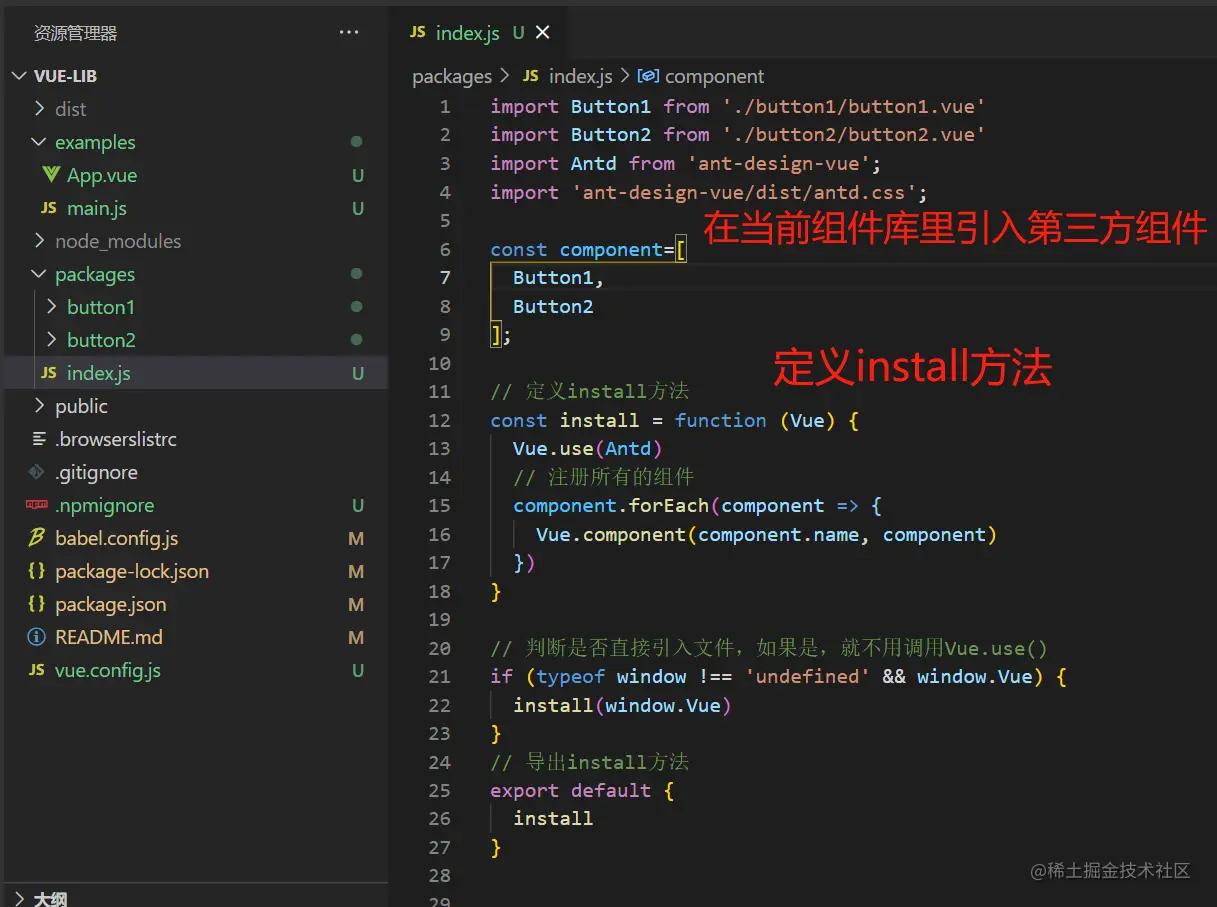Click line number 12 in the gutter
The height and width of the screenshot is (907, 1217).
[439, 420]
